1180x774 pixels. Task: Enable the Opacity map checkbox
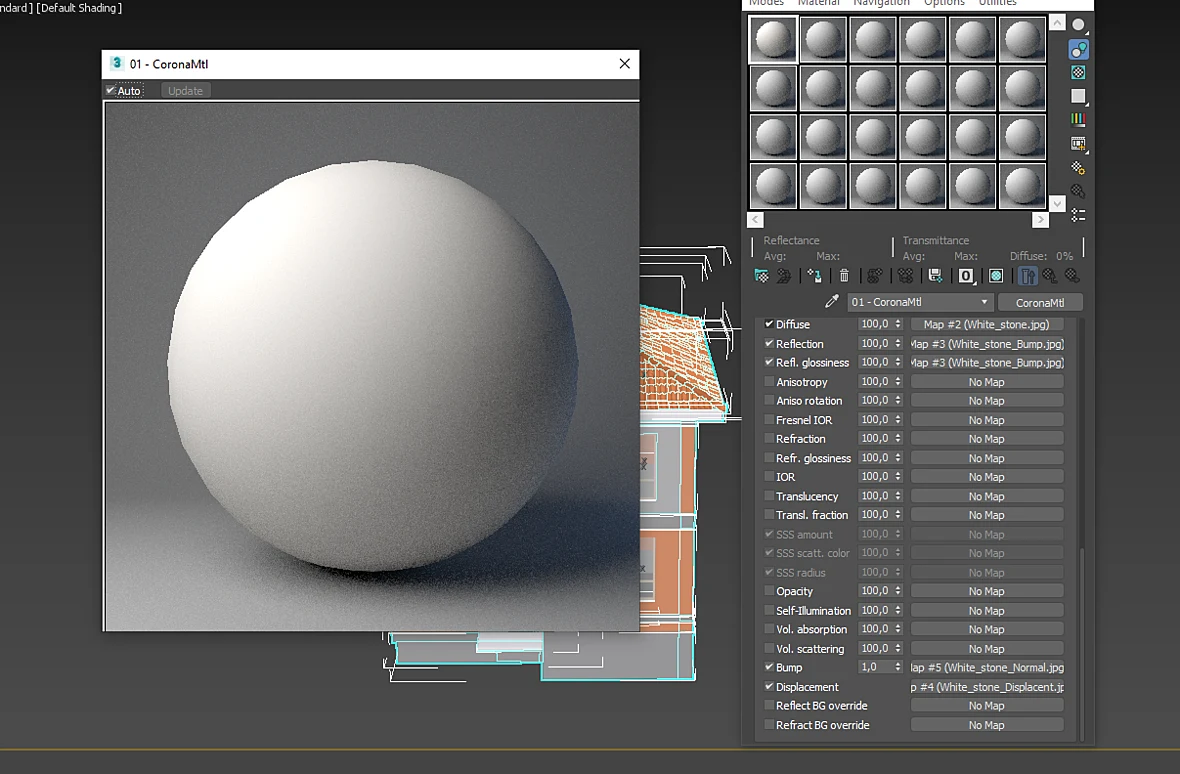tap(769, 590)
